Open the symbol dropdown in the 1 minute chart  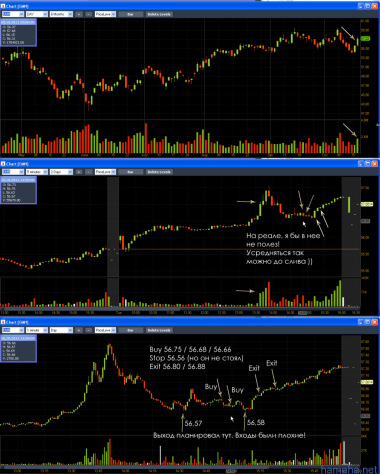pyautogui.click(x=13, y=330)
